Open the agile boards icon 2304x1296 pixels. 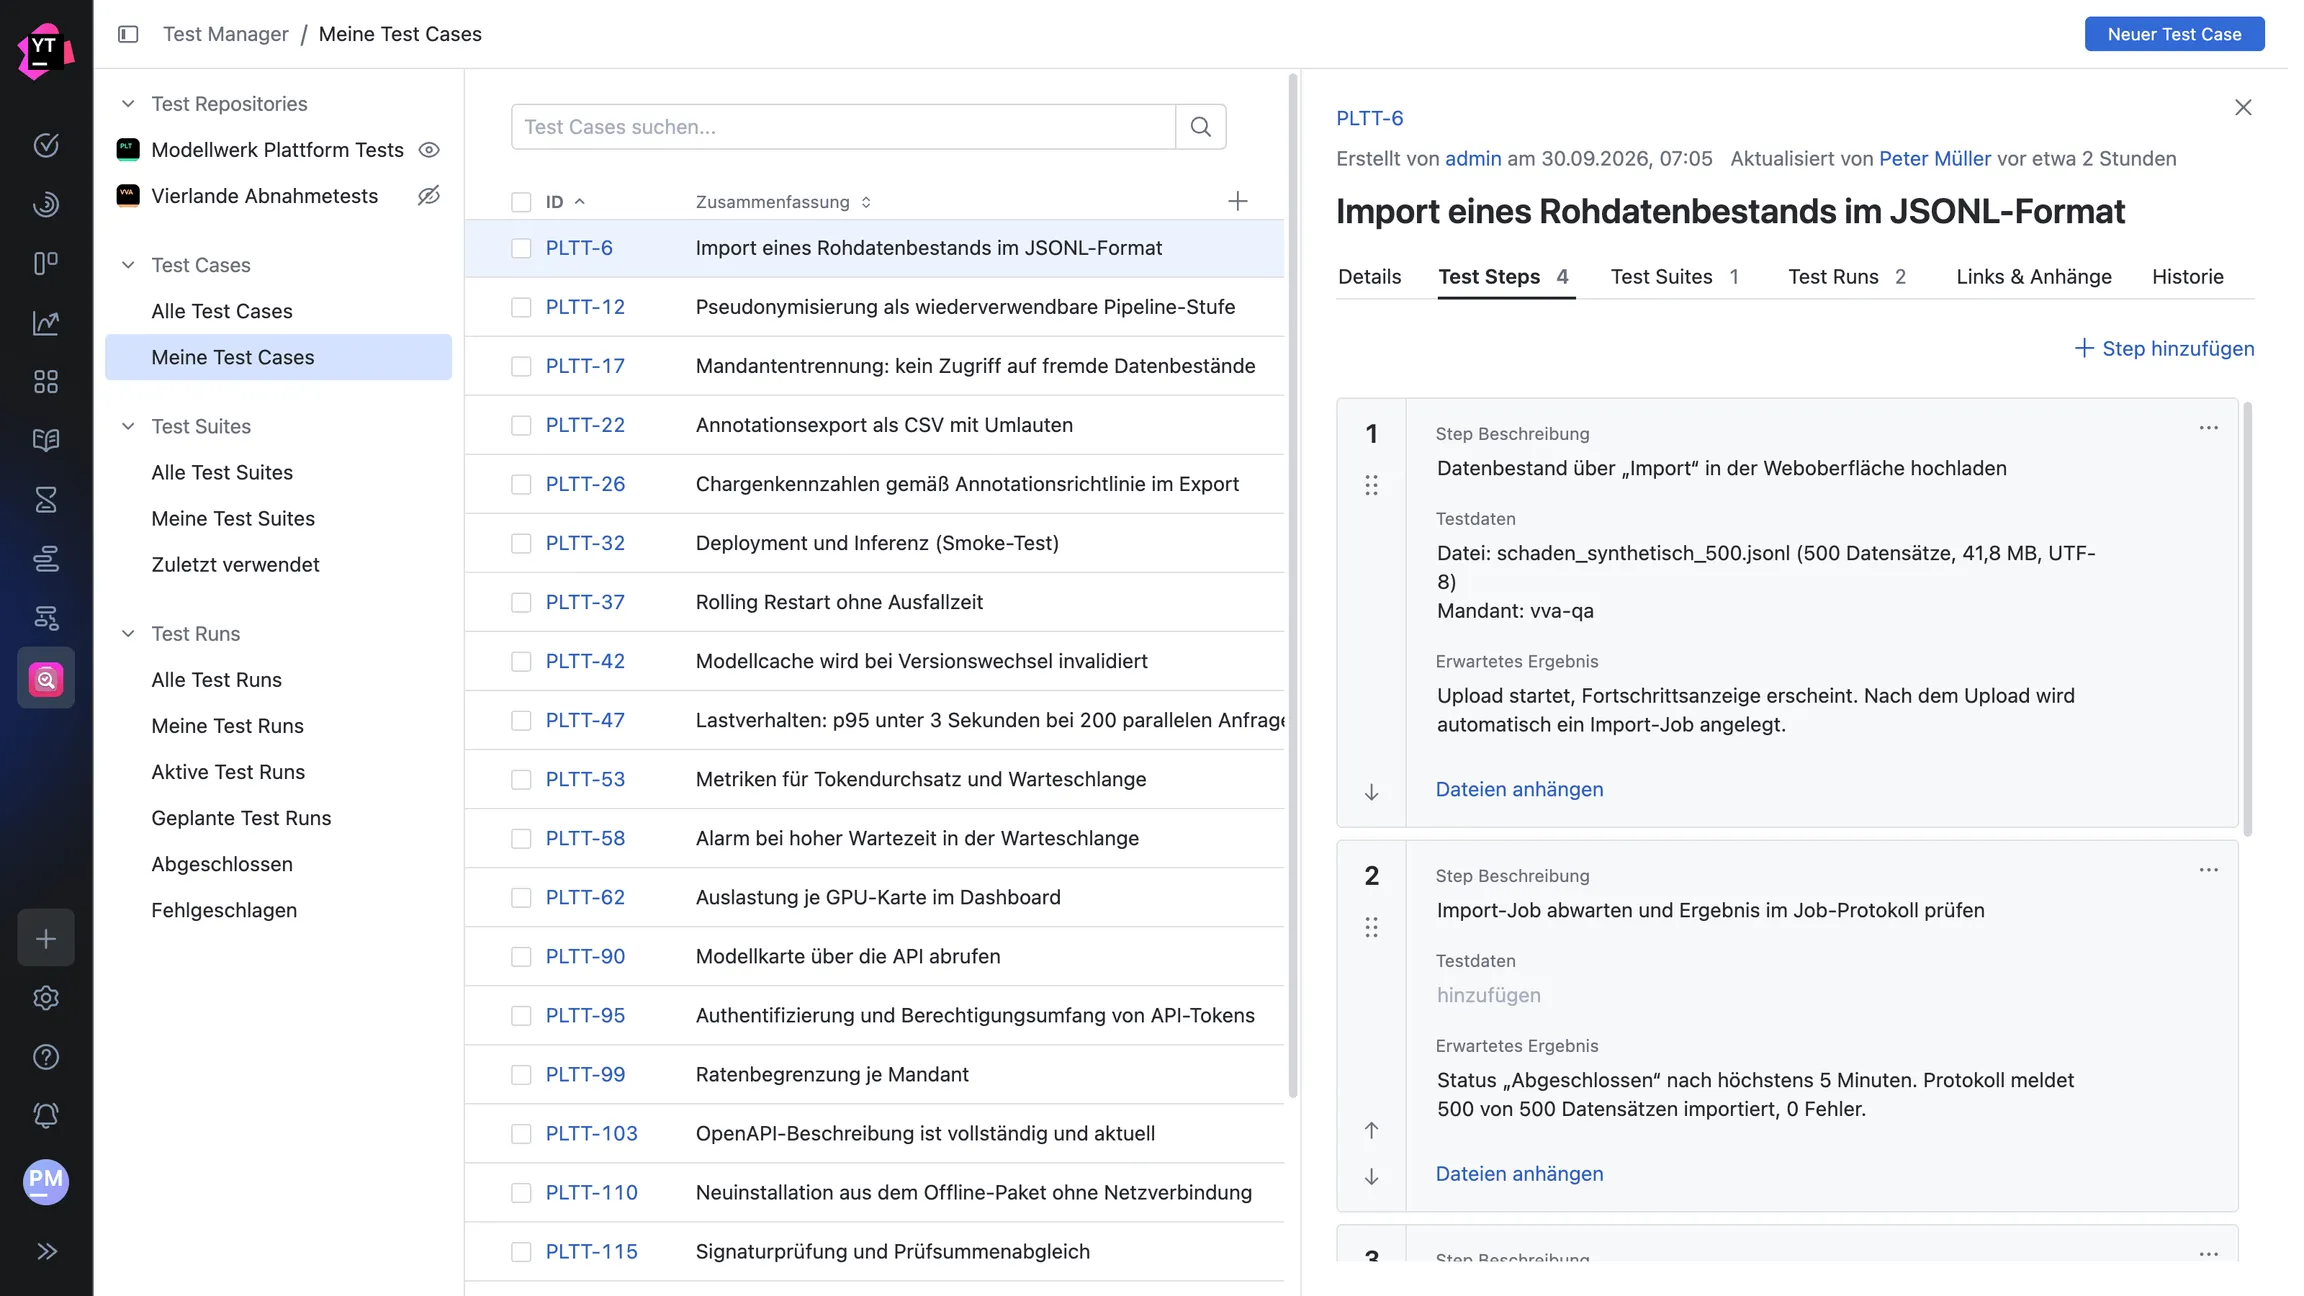coord(46,263)
